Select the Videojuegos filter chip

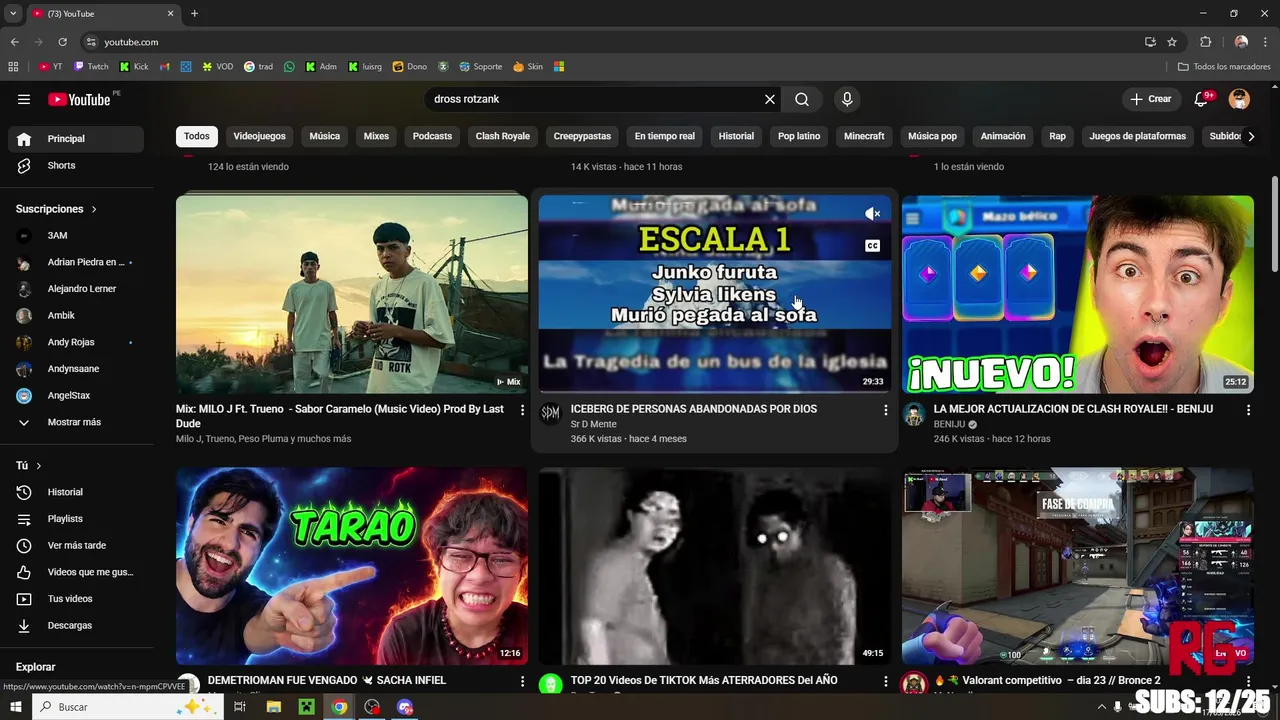click(x=259, y=136)
